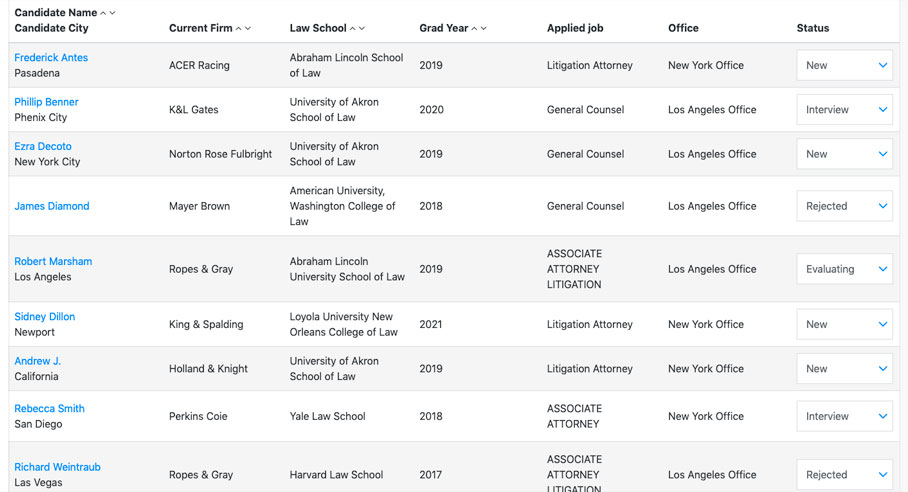Click descending sort arrow for Current Firm
The image size is (908, 492).
[248, 29]
